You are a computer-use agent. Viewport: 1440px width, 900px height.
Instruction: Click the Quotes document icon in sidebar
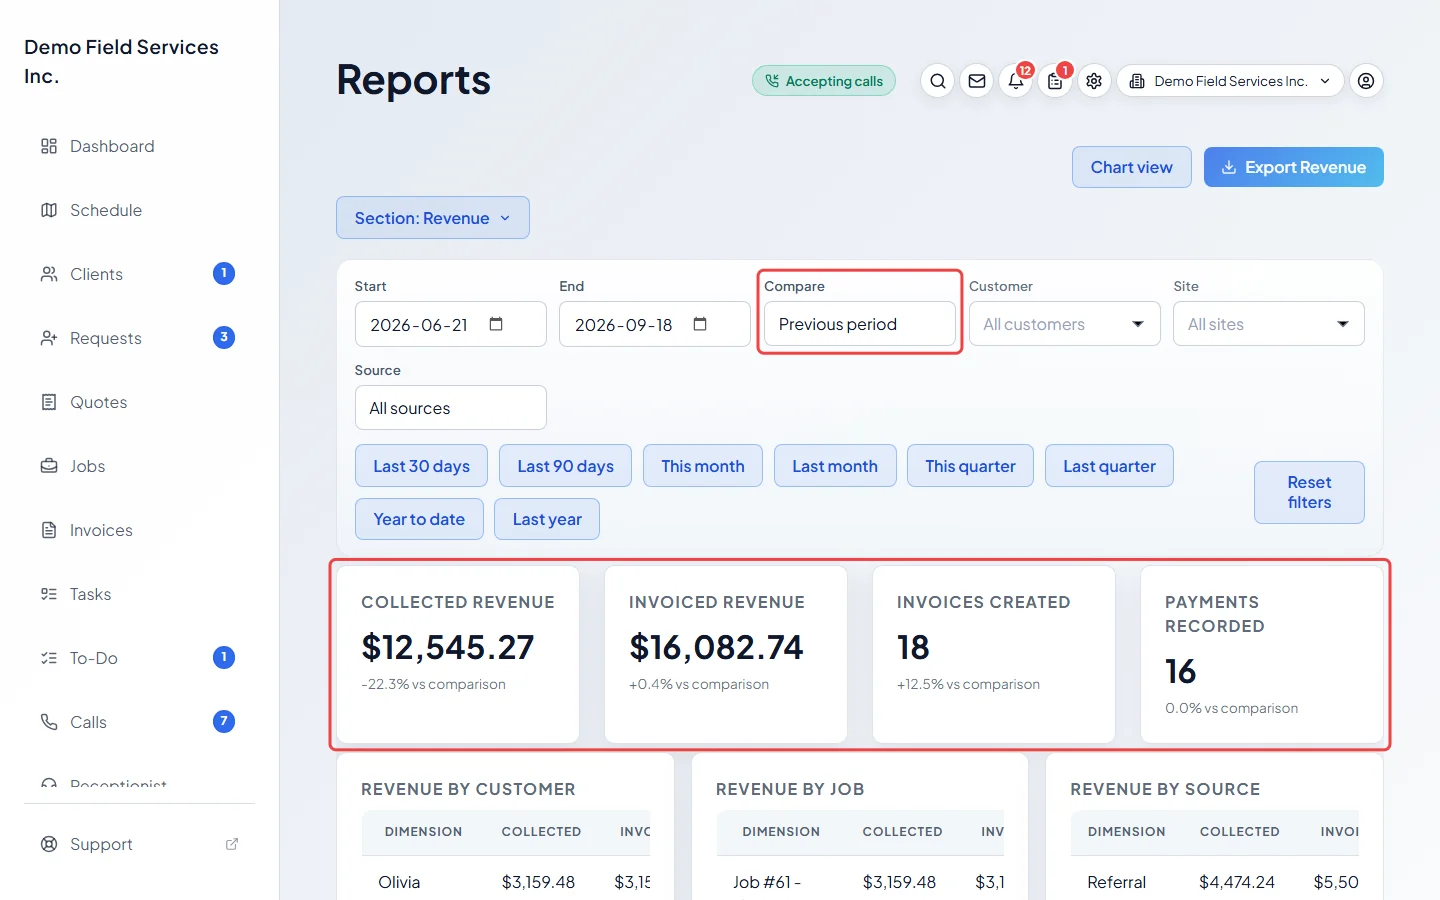[x=49, y=402]
